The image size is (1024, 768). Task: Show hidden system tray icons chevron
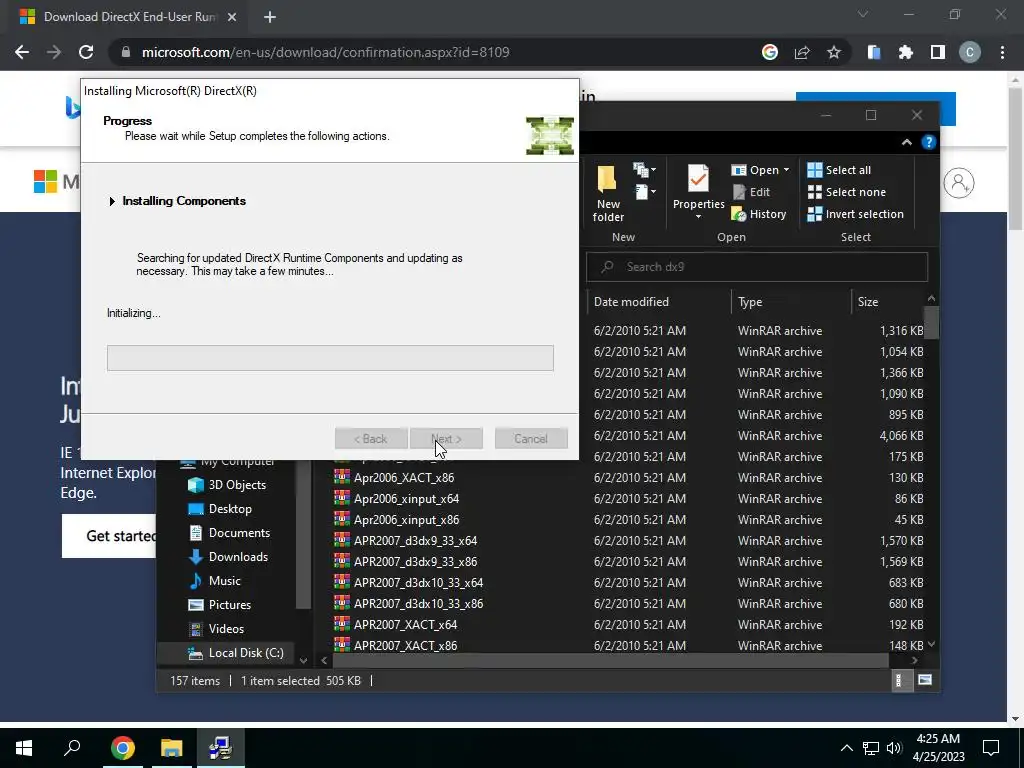point(846,748)
